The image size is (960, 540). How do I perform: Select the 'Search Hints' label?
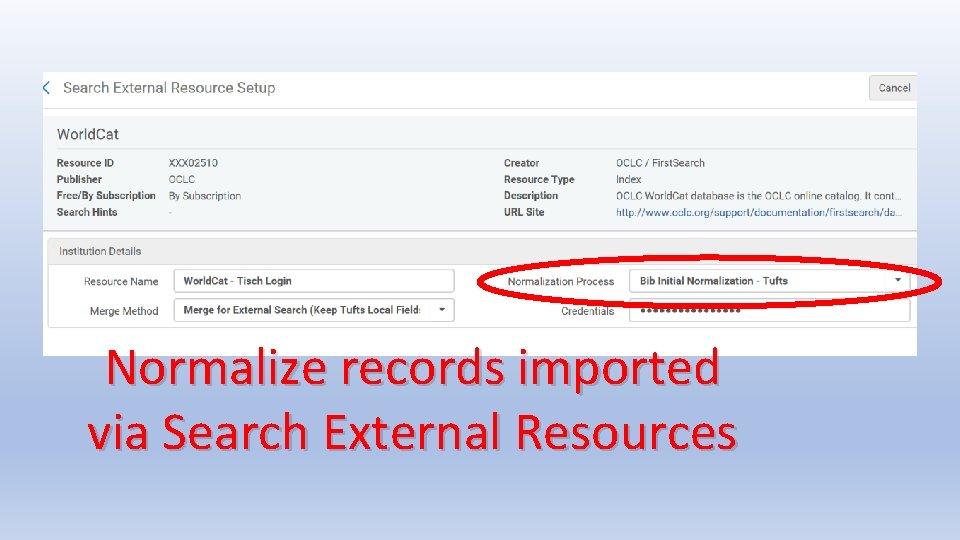pyautogui.click(x=87, y=212)
